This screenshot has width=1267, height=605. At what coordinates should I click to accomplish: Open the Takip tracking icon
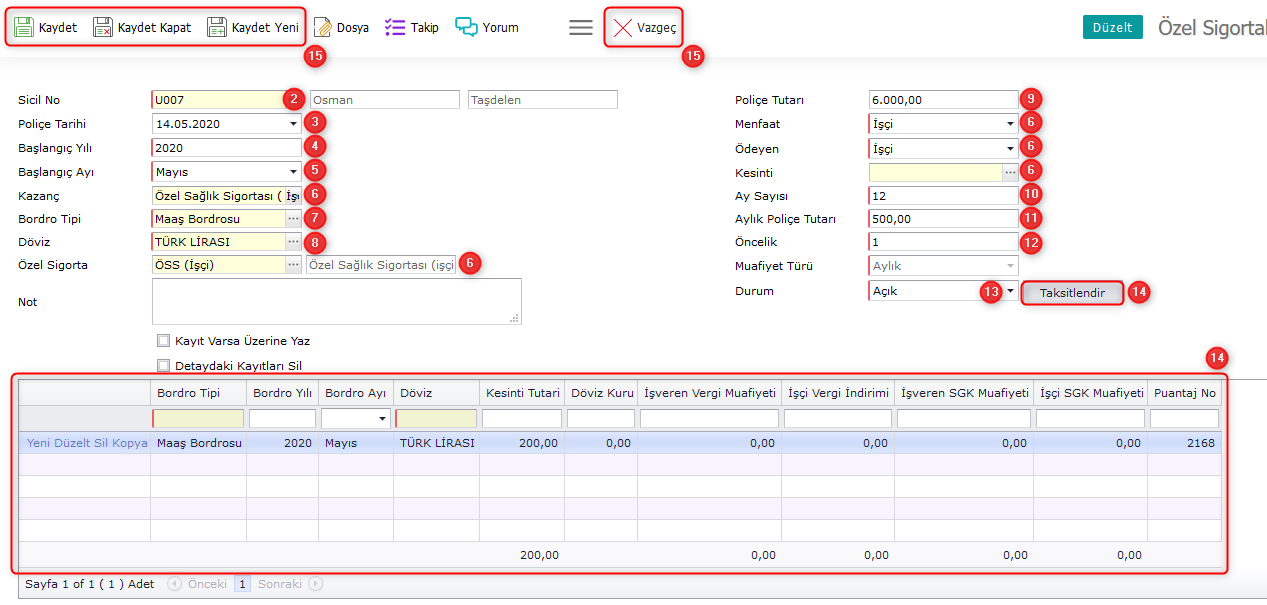pyautogui.click(x=395, y=28)
